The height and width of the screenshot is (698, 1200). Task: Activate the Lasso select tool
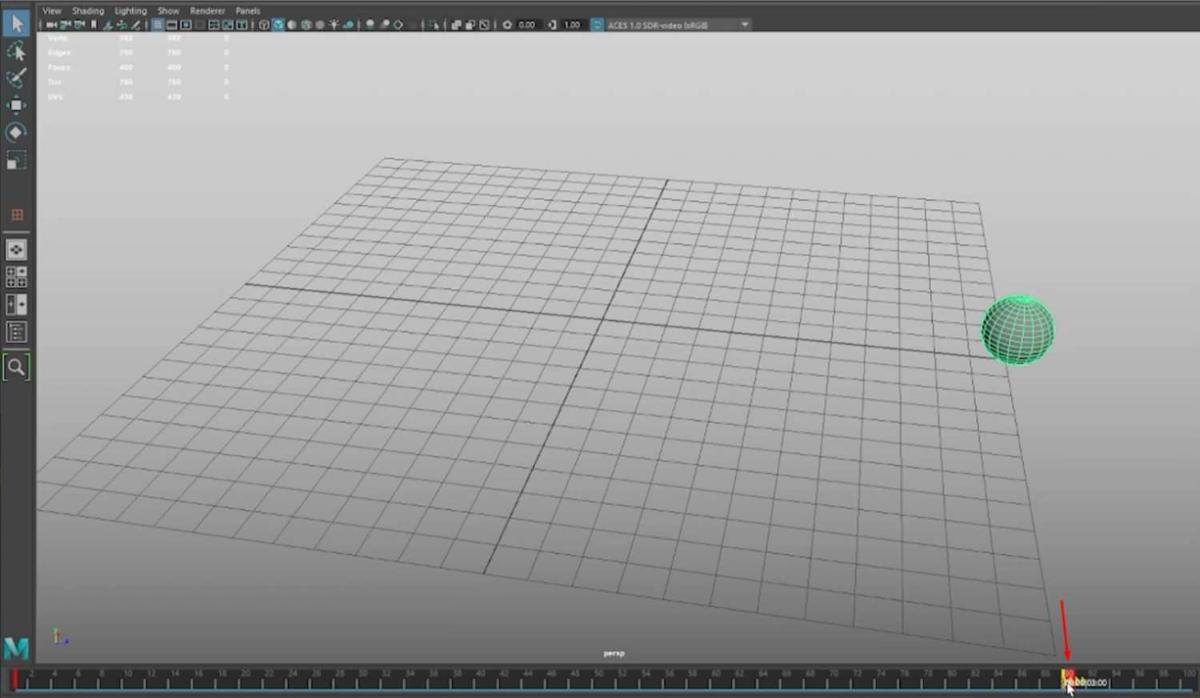point(16,50)
